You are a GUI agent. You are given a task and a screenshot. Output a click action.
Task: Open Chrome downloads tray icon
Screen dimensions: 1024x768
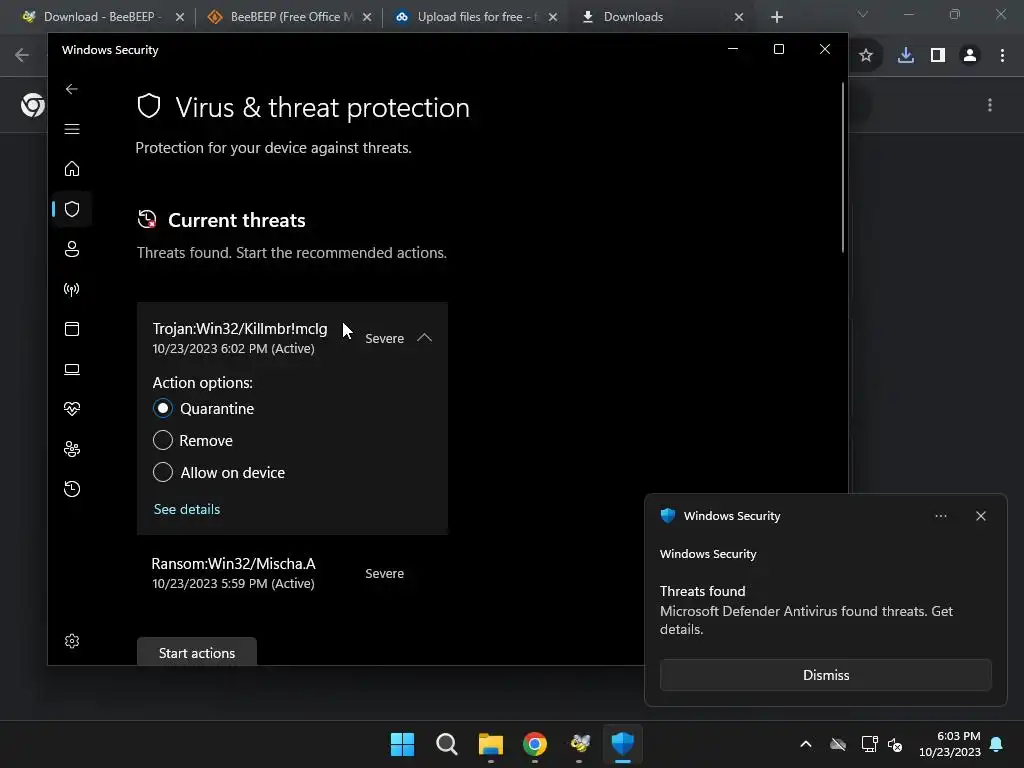coord(906,56)
